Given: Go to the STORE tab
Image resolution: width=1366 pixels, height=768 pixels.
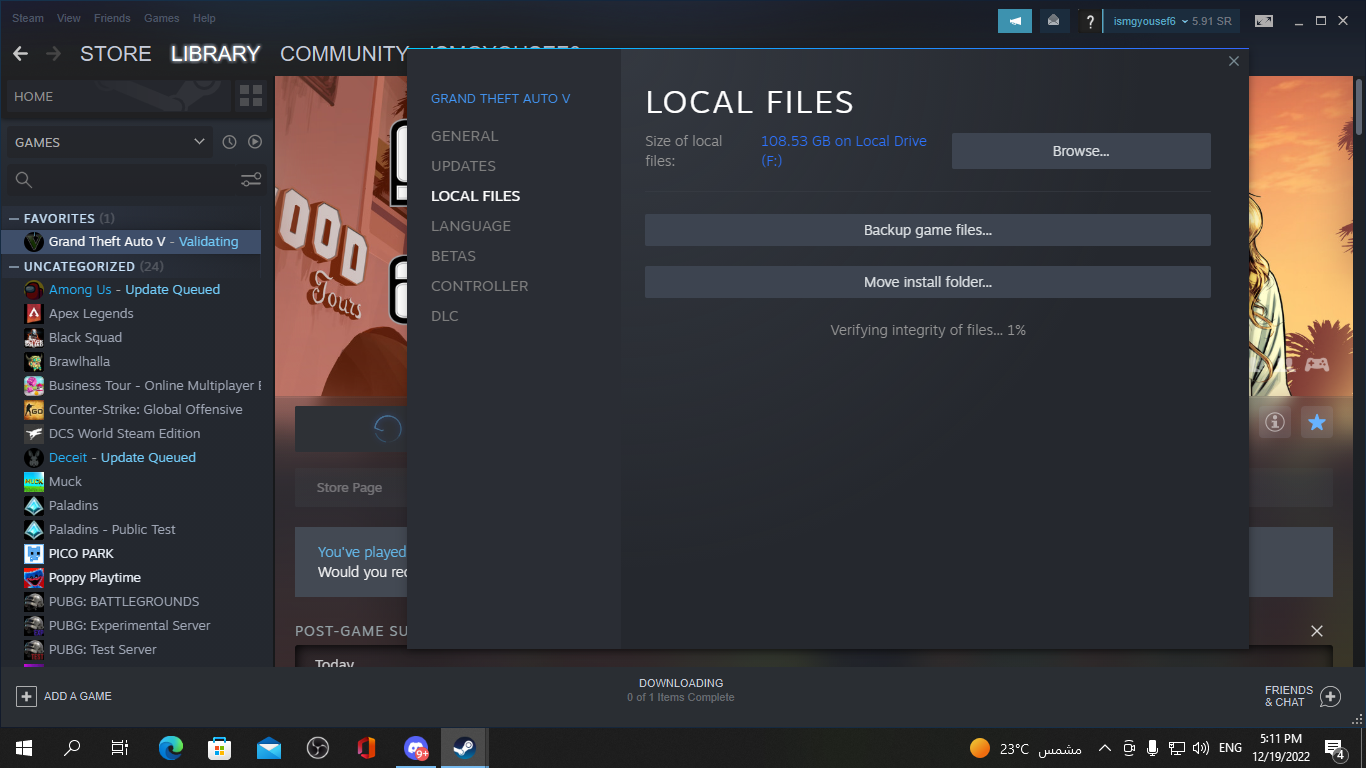Looking at the screenshot, I should tap(116, 54).
